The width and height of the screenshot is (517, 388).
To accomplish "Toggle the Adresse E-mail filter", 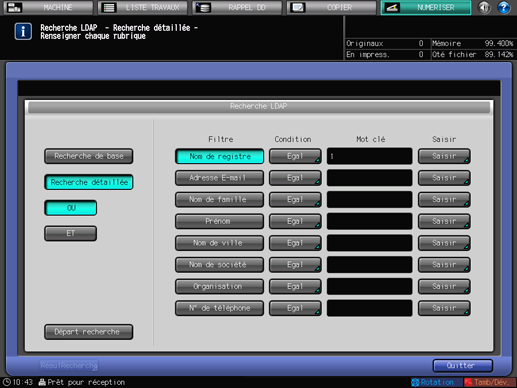I will coord(219,178).
